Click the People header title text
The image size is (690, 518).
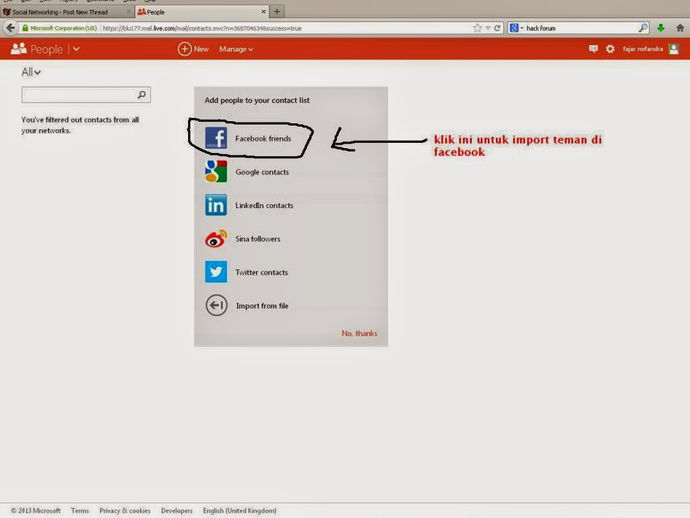[47, 49]
